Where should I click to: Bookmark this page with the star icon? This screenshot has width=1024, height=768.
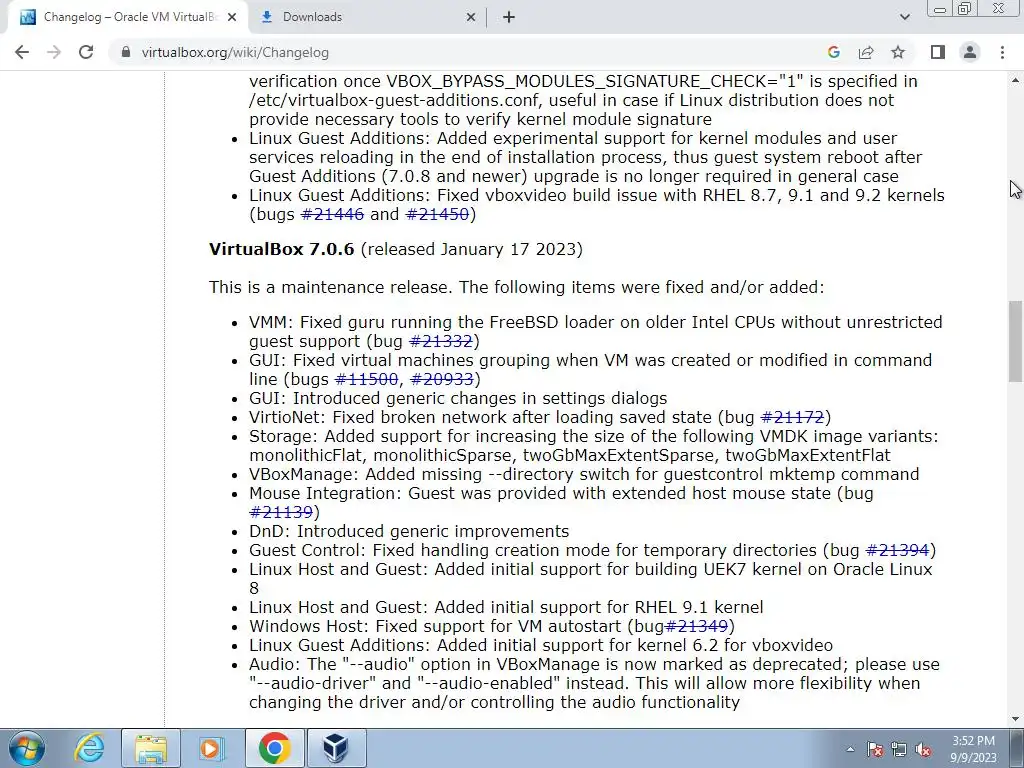[898, 52]
